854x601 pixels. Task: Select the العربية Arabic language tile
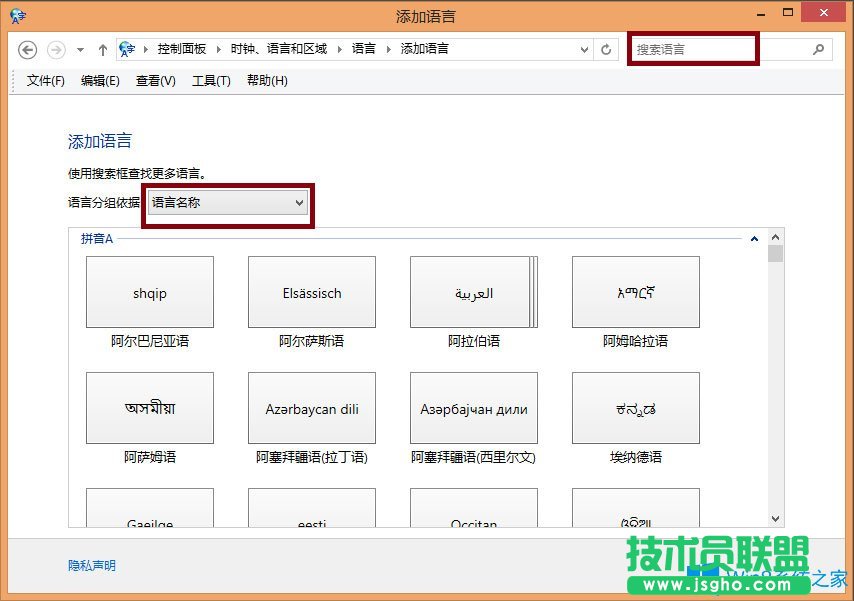coord(473,292)
